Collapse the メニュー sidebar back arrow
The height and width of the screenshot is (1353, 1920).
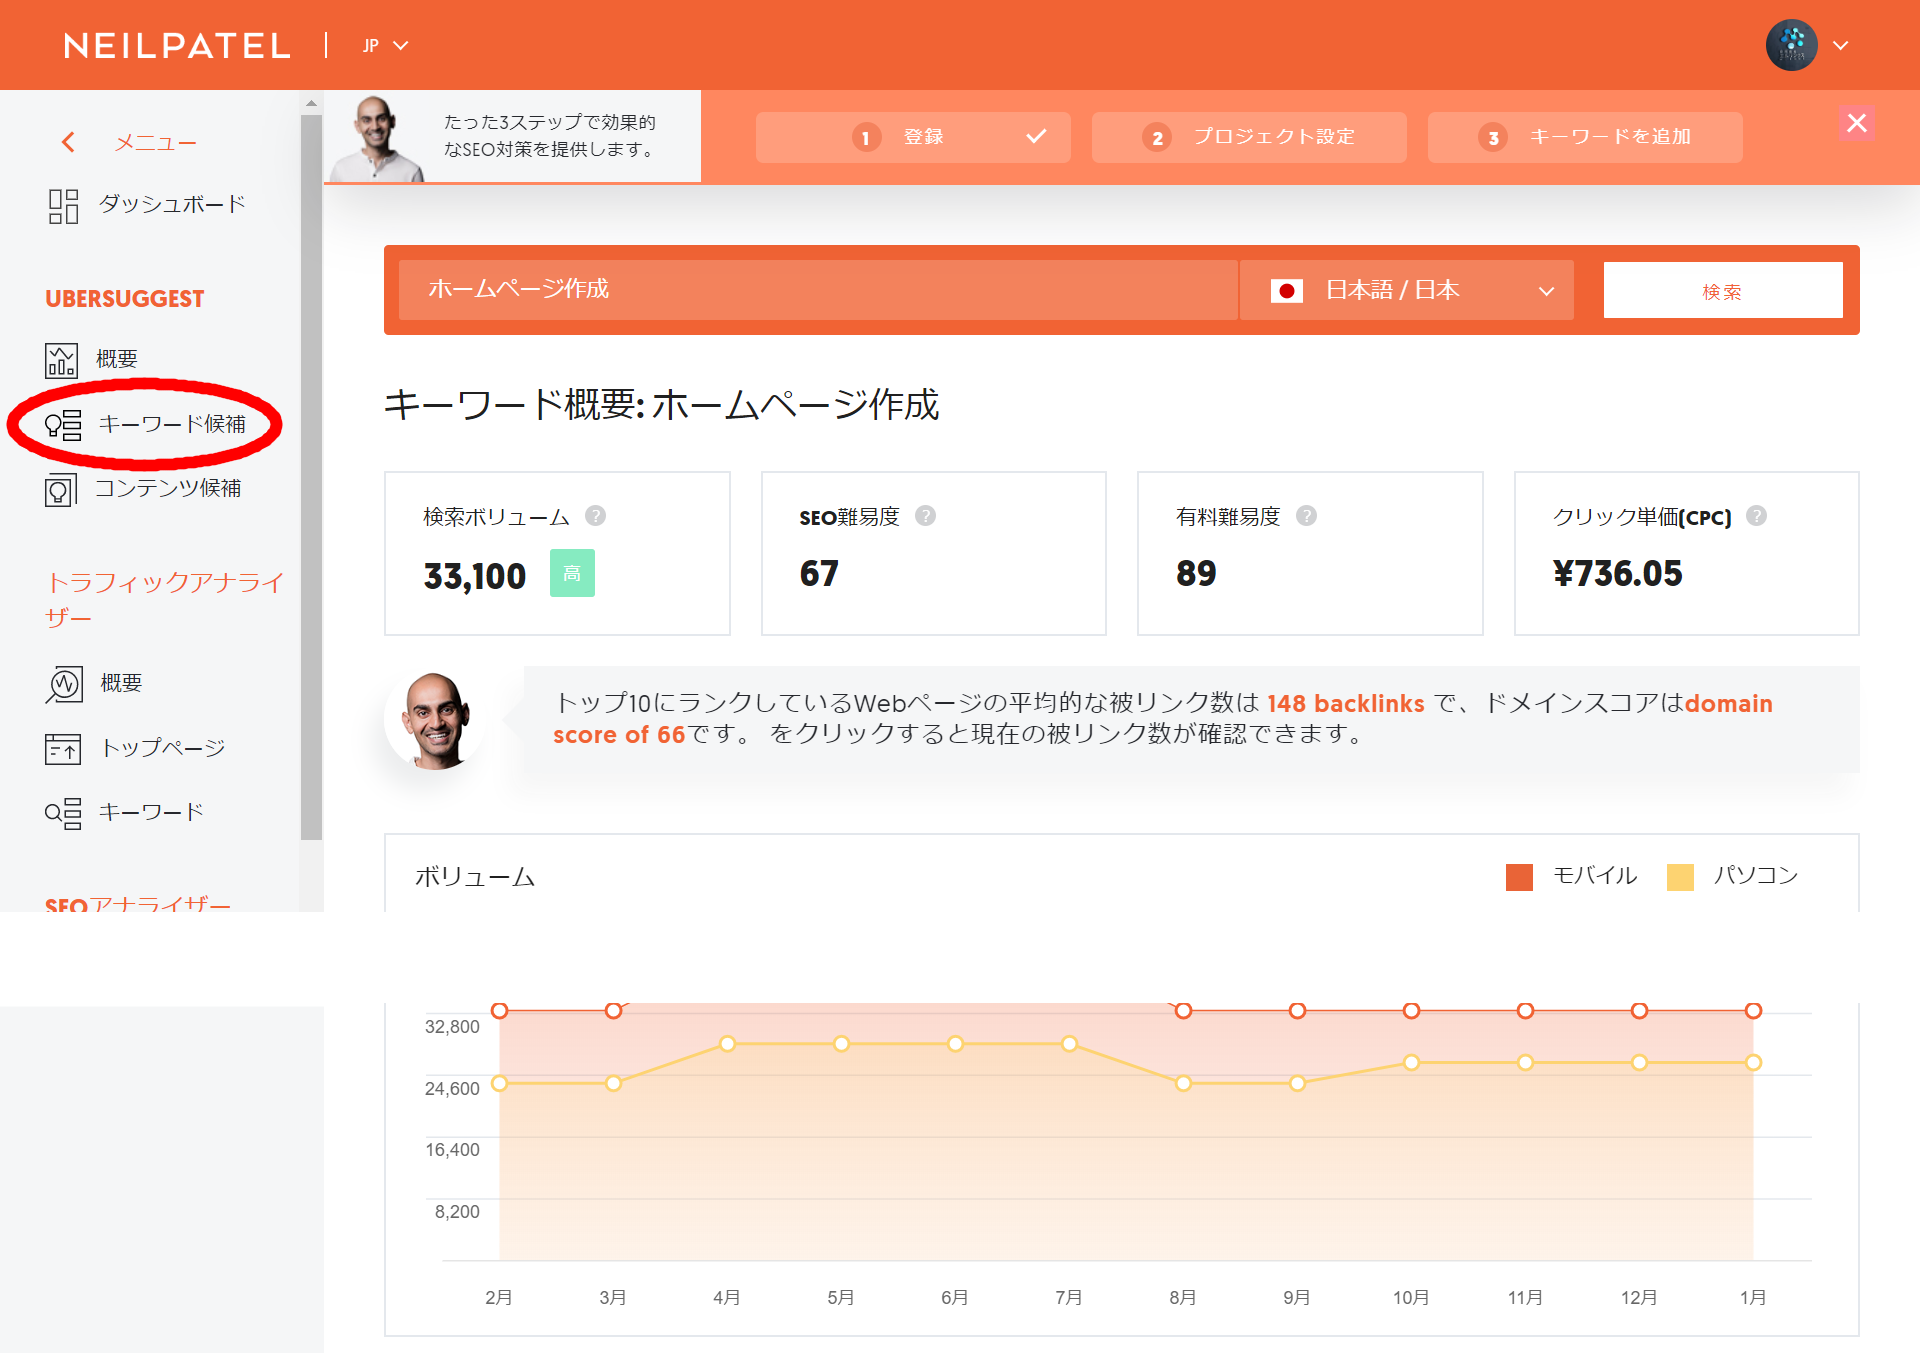[68, 143]
